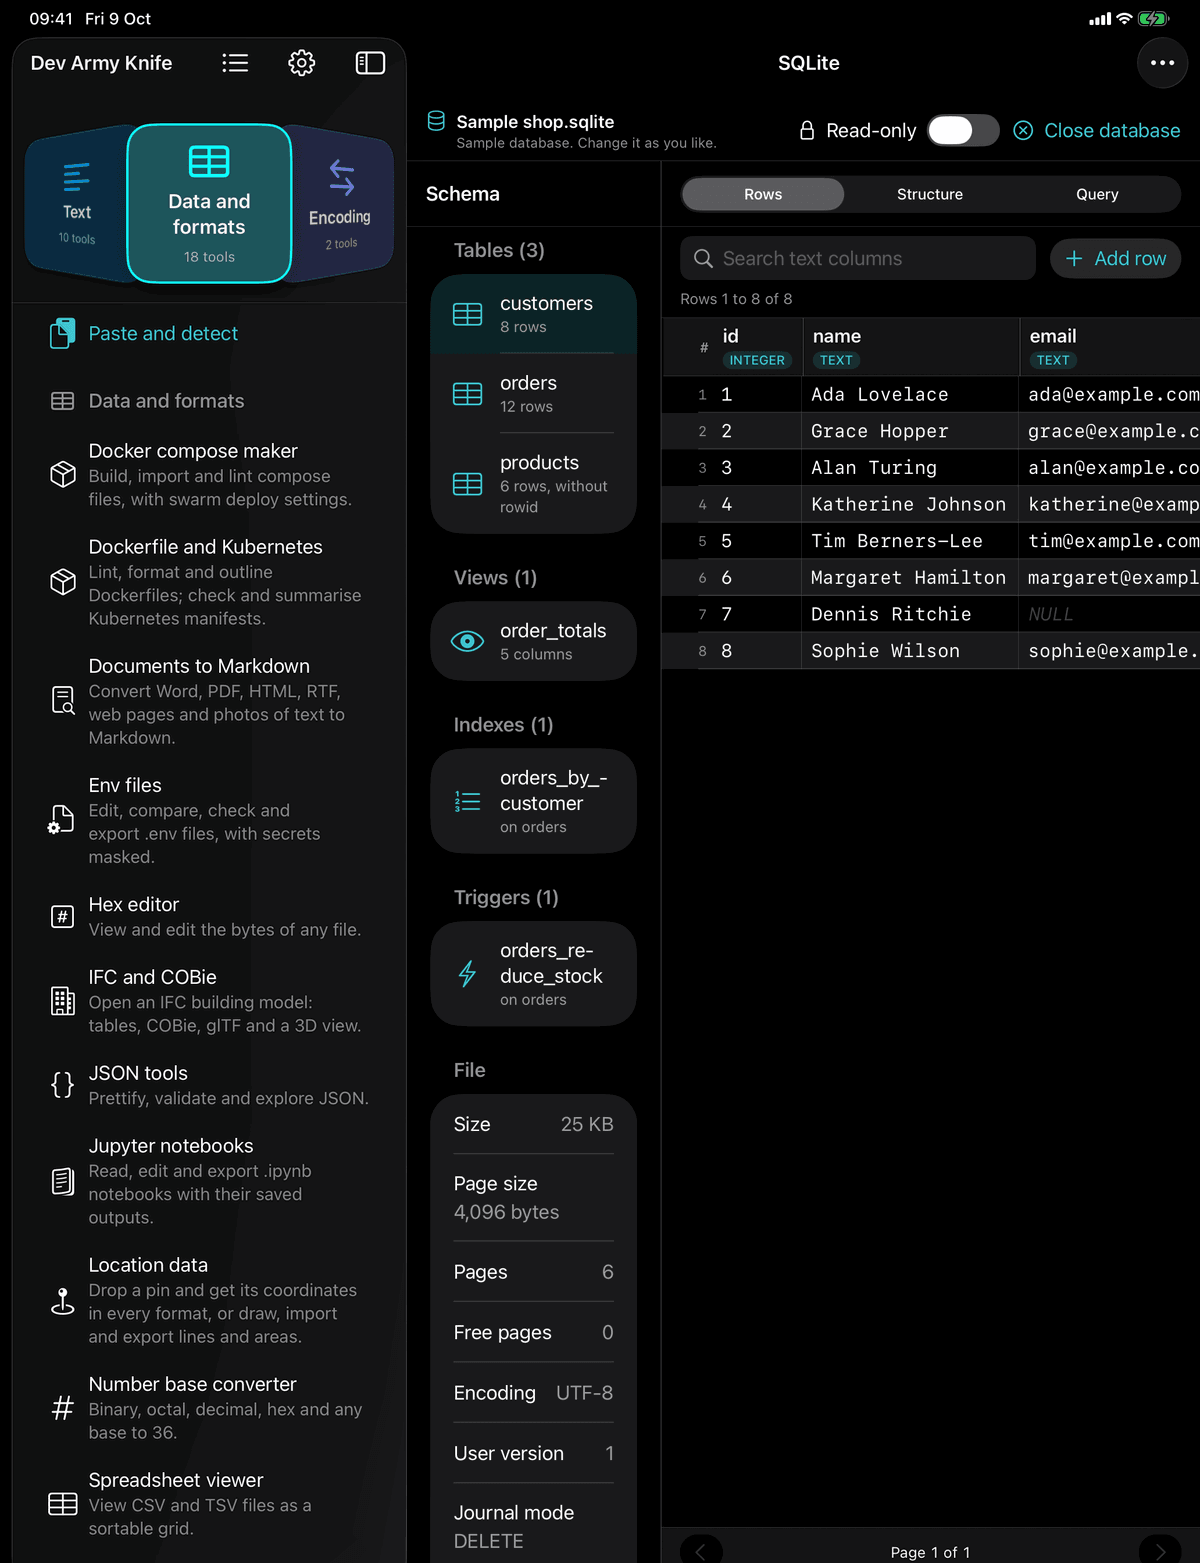Click the Location data pin icon
The image size is (1200, 1563).
point(62,1300)
